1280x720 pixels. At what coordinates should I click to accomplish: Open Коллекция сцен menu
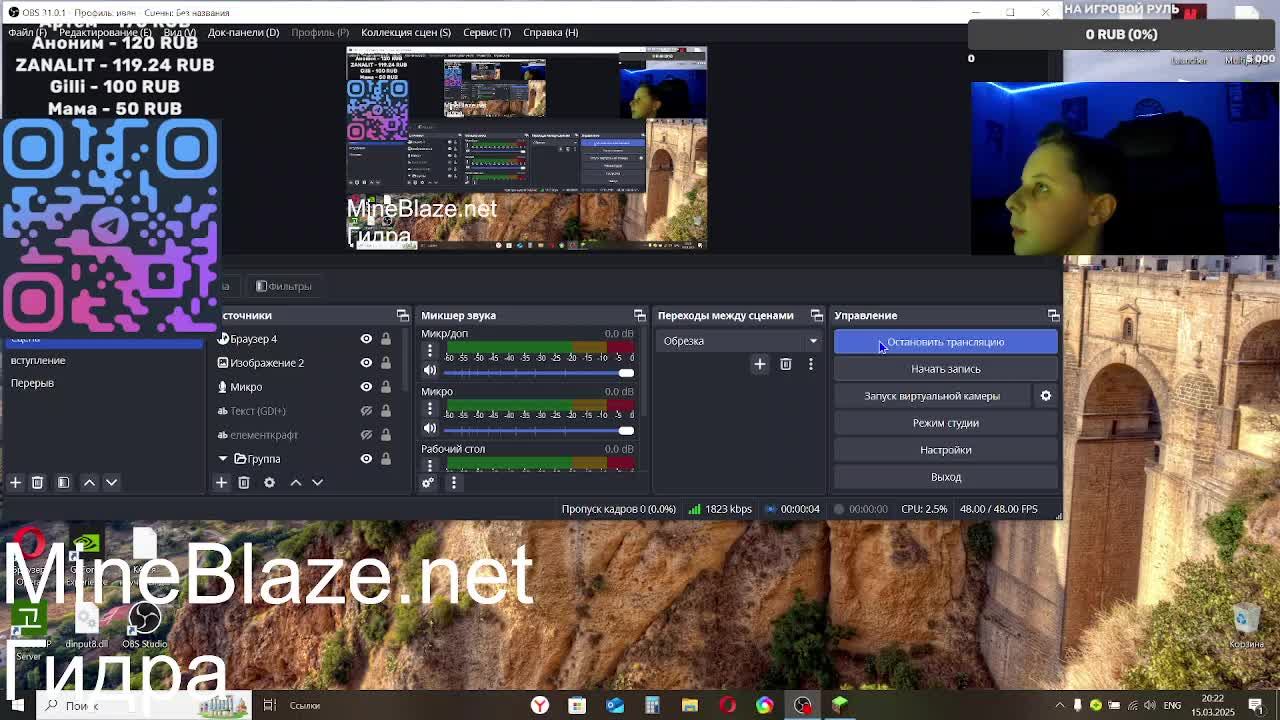click(x=405, y=32)
